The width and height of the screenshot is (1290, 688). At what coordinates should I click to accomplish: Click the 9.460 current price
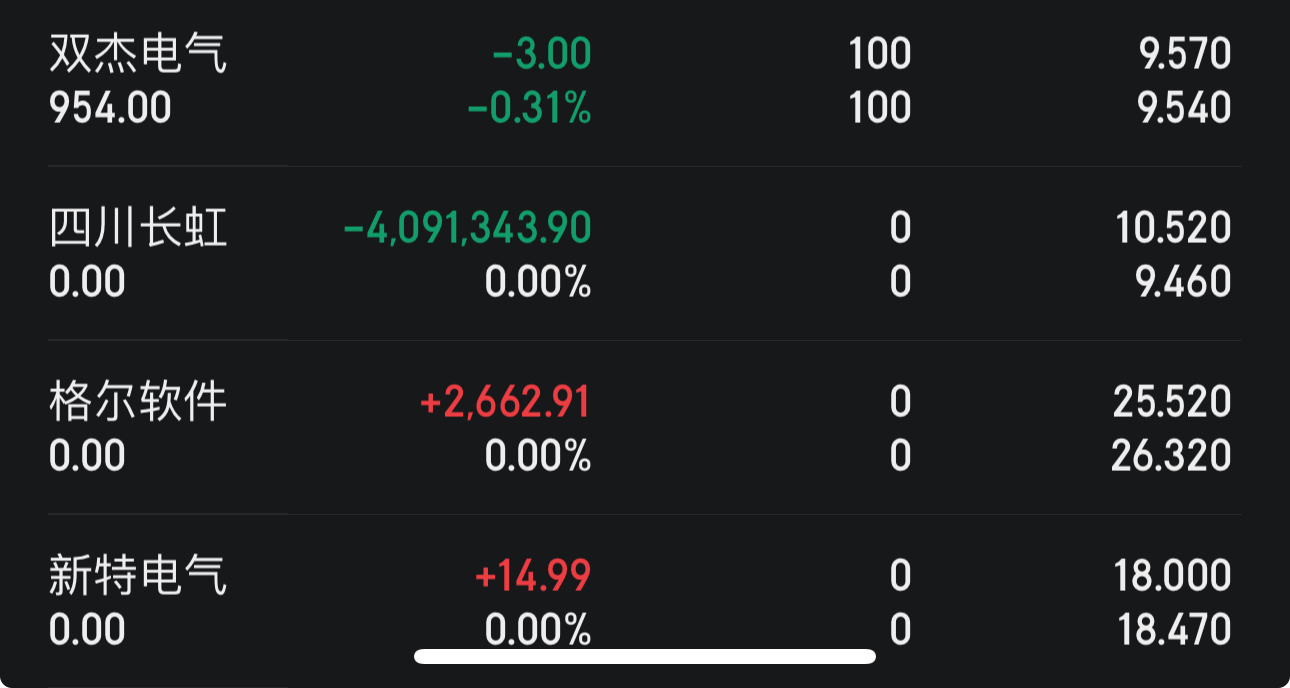click(1185, 282)
